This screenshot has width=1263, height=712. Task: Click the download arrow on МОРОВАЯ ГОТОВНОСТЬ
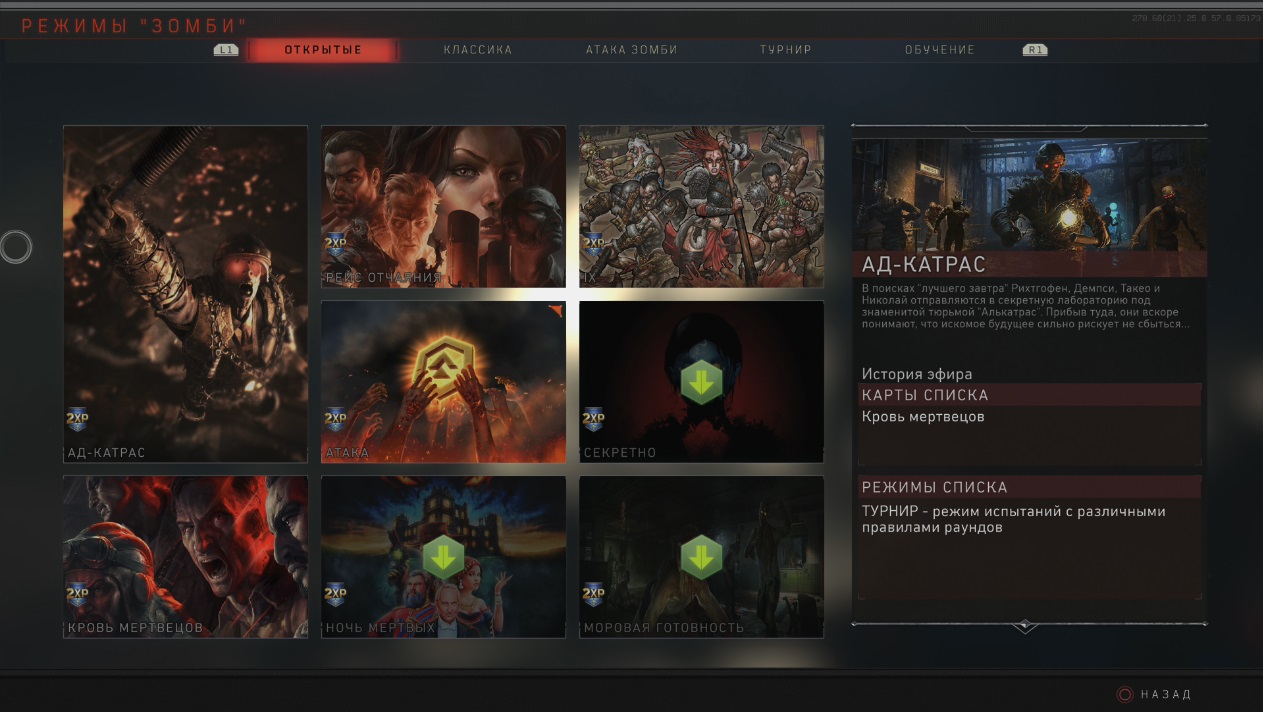[x=701, y=556]
